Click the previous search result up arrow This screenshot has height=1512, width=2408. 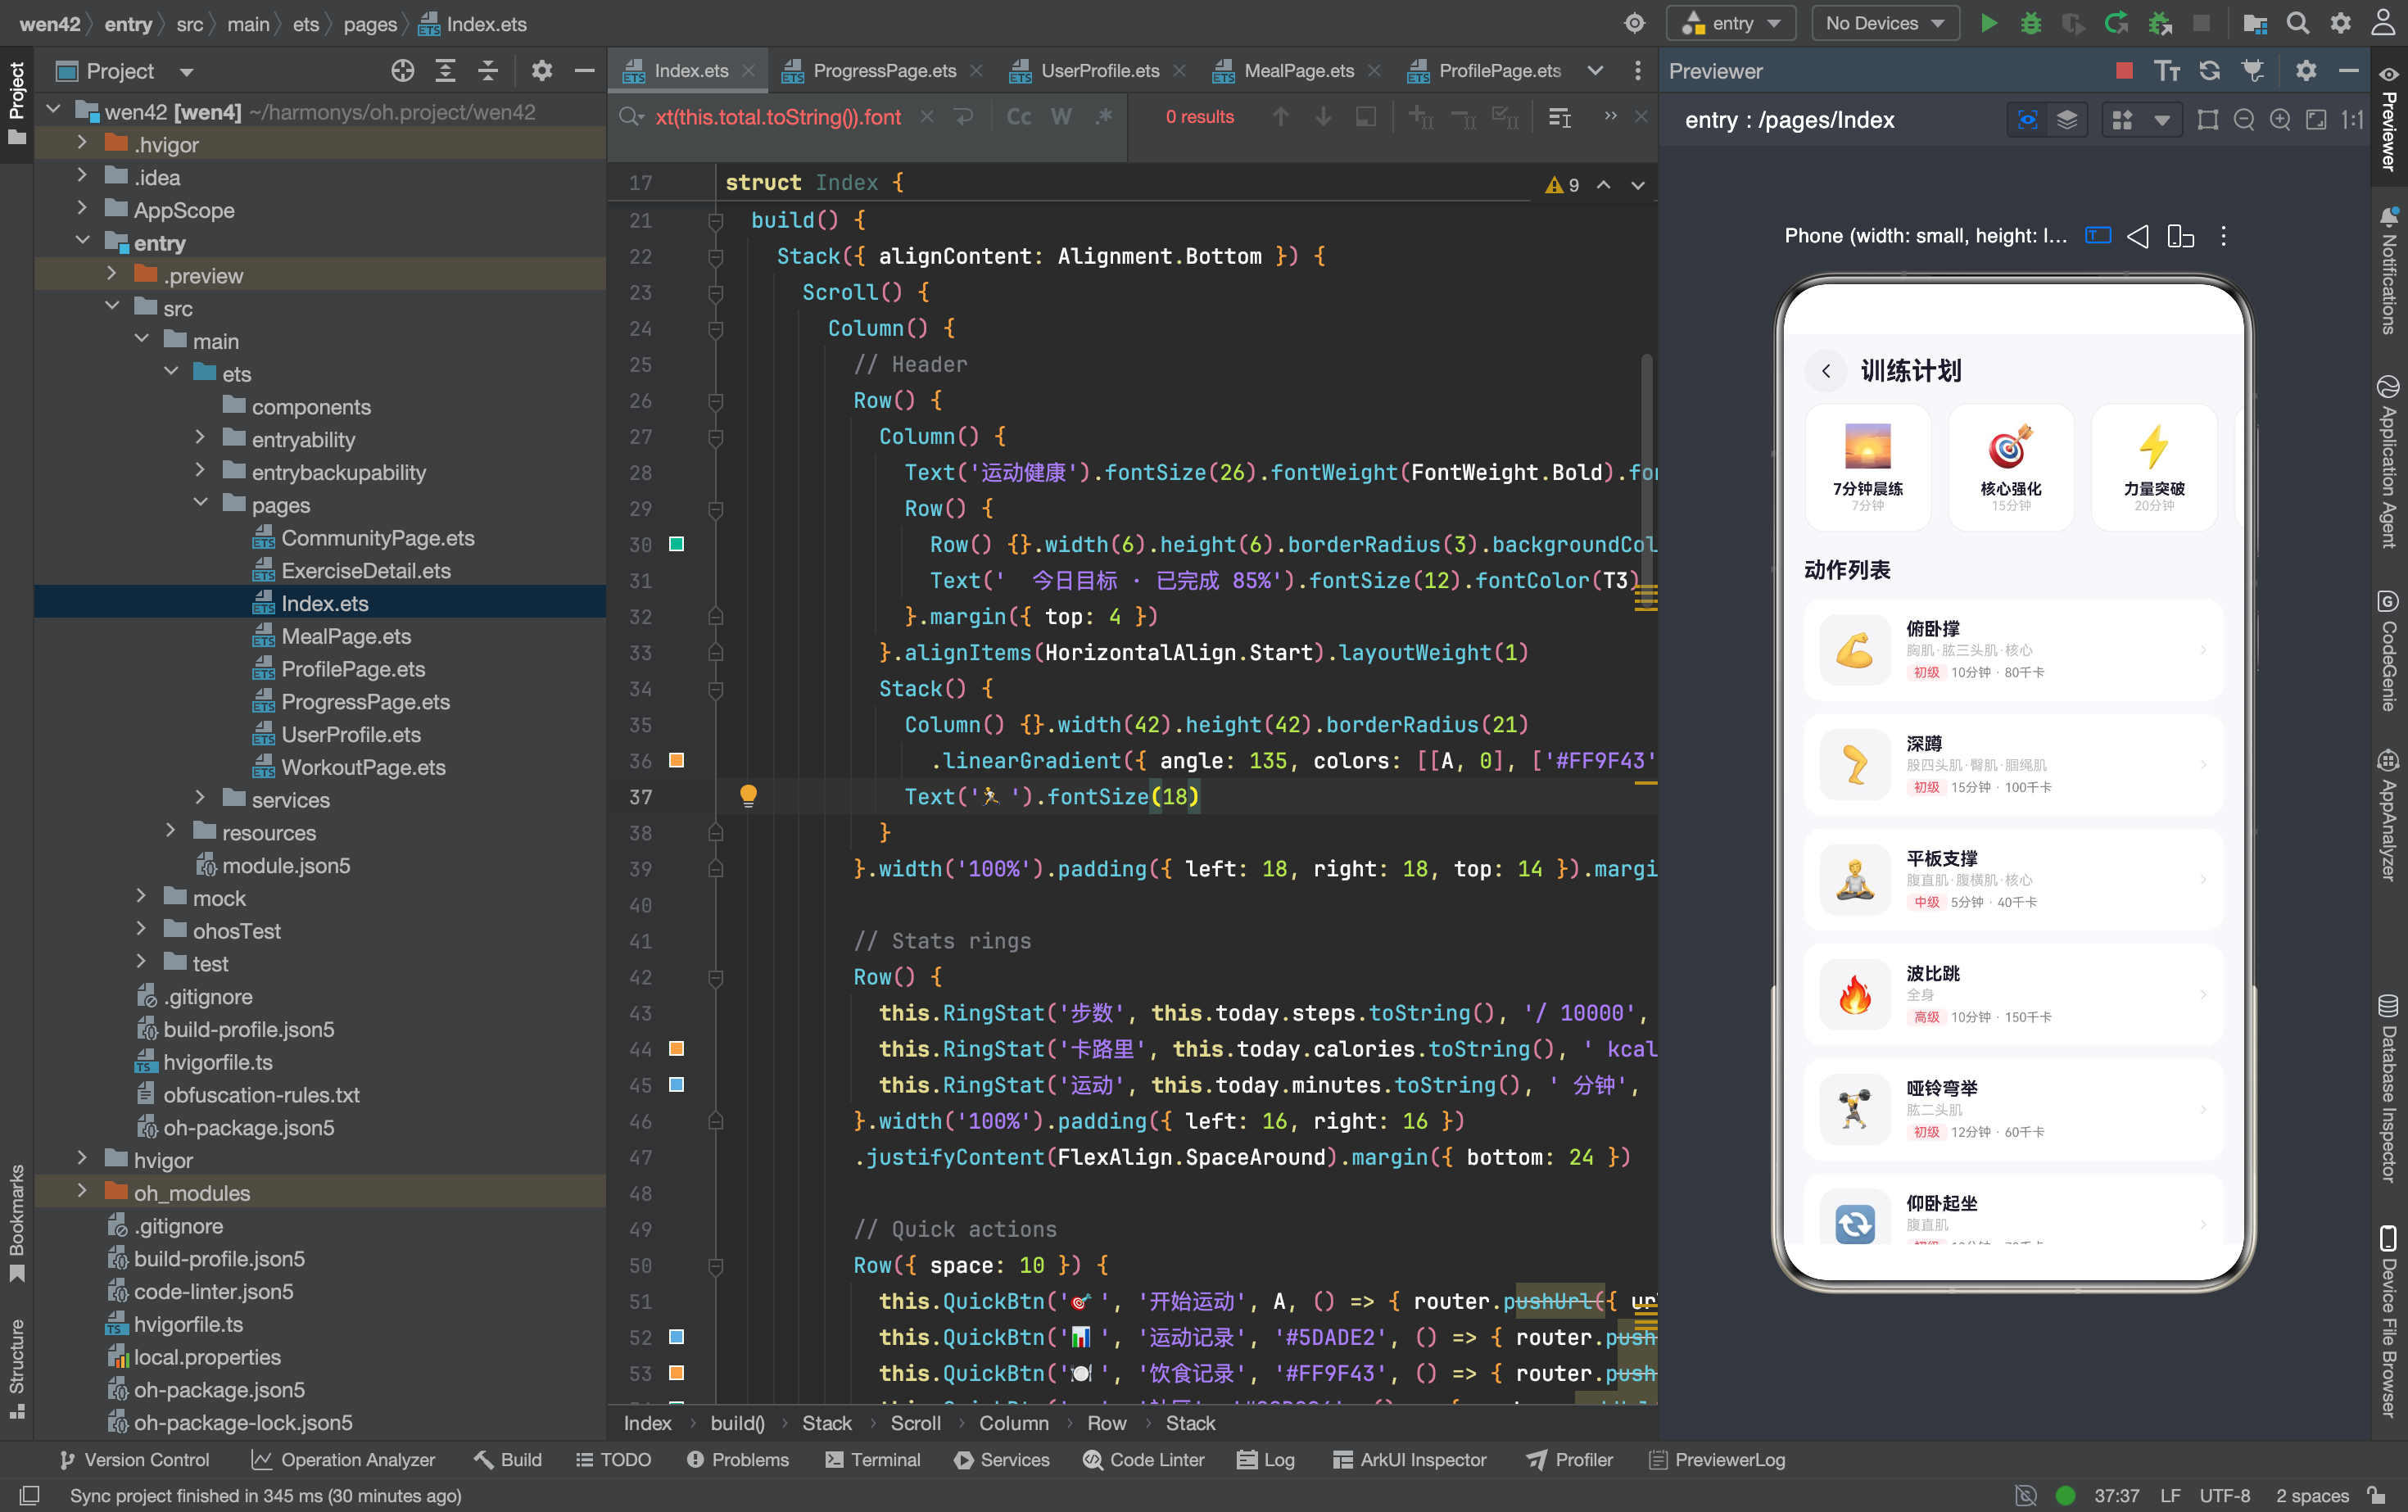1280,117
